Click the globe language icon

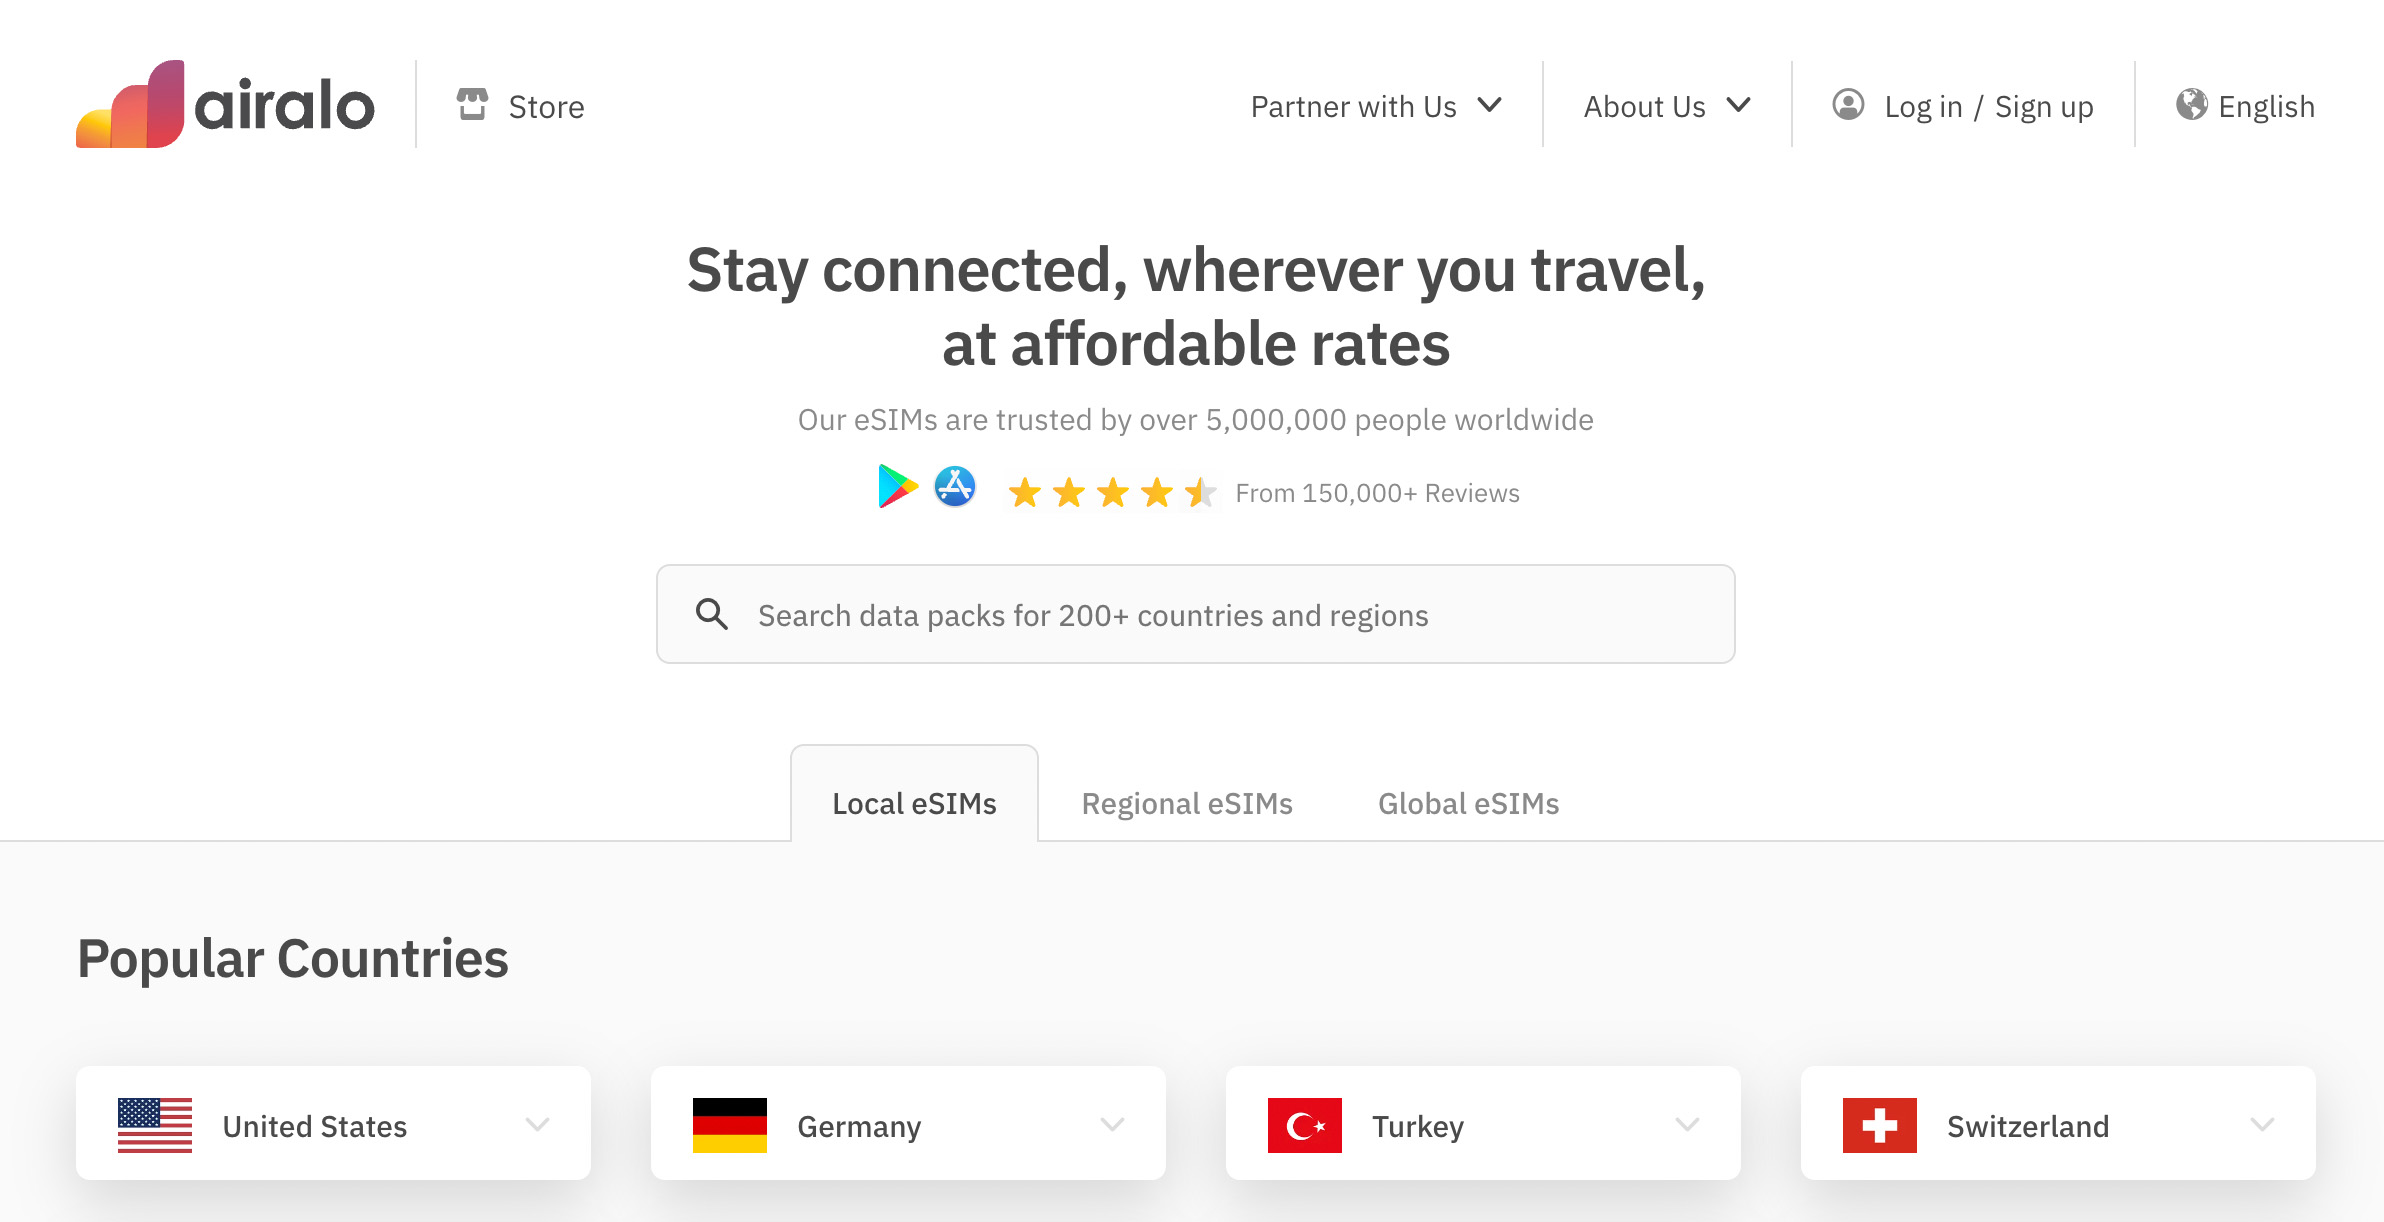point(2191,104)
